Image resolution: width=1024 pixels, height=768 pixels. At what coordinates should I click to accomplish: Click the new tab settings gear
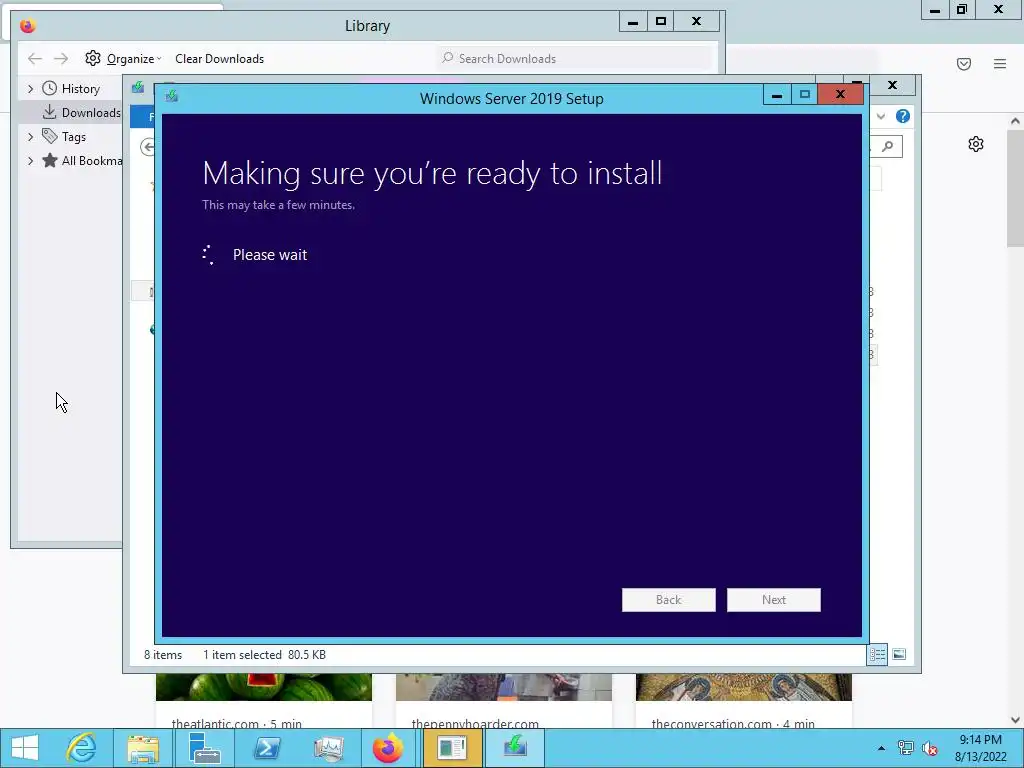tap(976, 144)
